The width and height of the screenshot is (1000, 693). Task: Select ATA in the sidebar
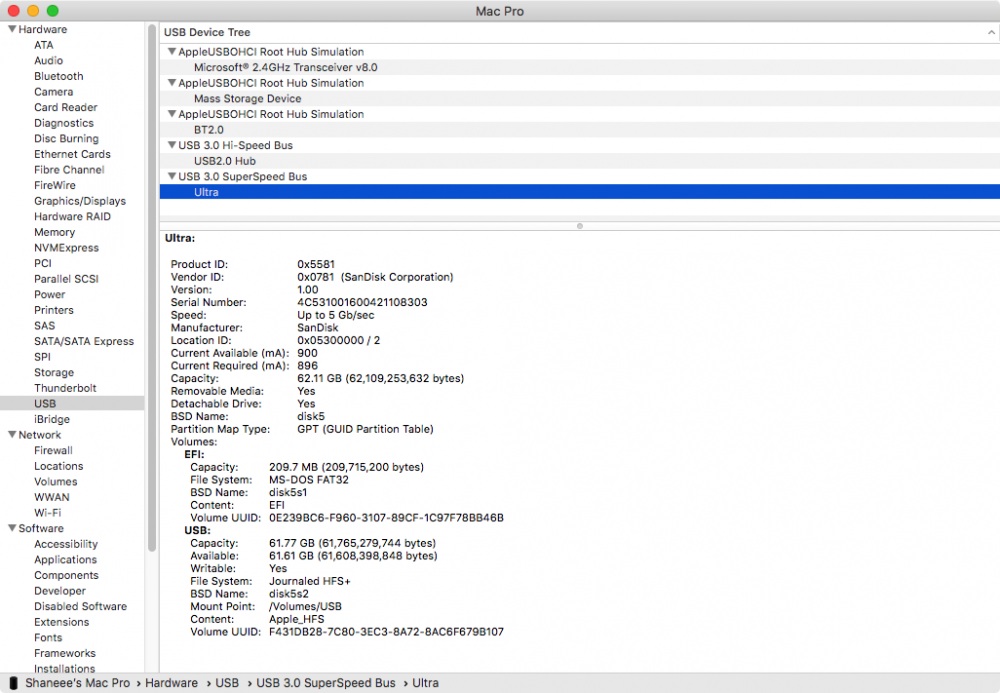[44, 45]
